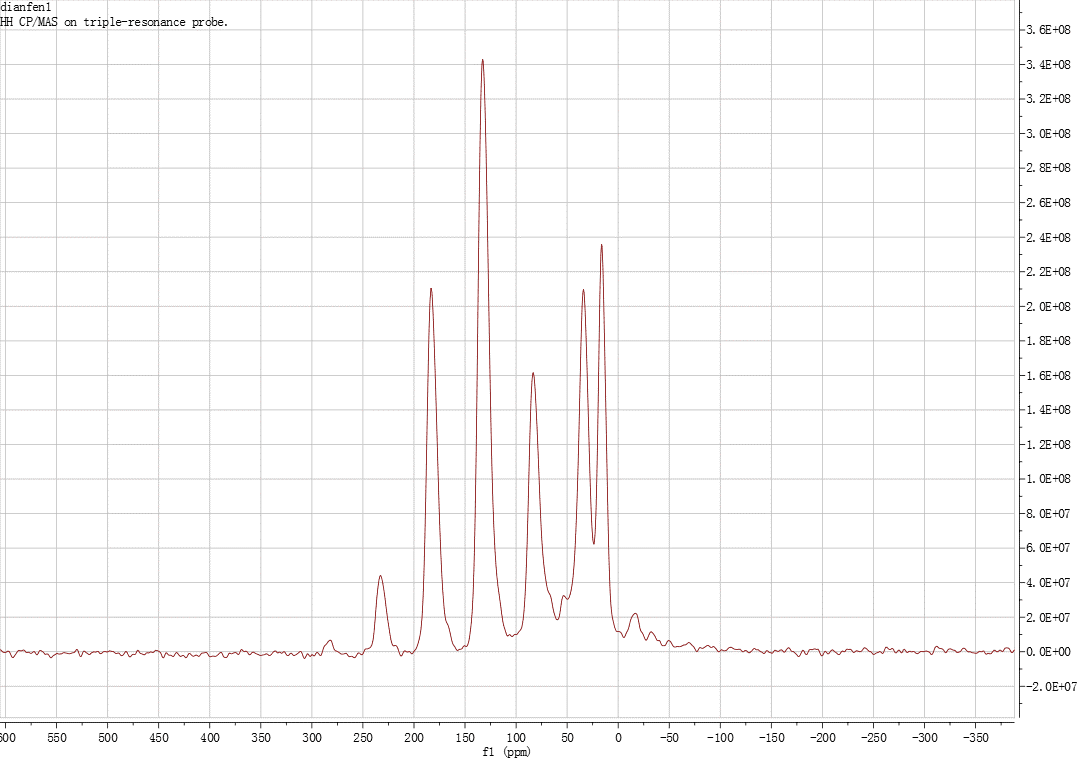Pick the small peak near -16 ppm
This screenshot has height=760, width=1088.
pos(635,614)
